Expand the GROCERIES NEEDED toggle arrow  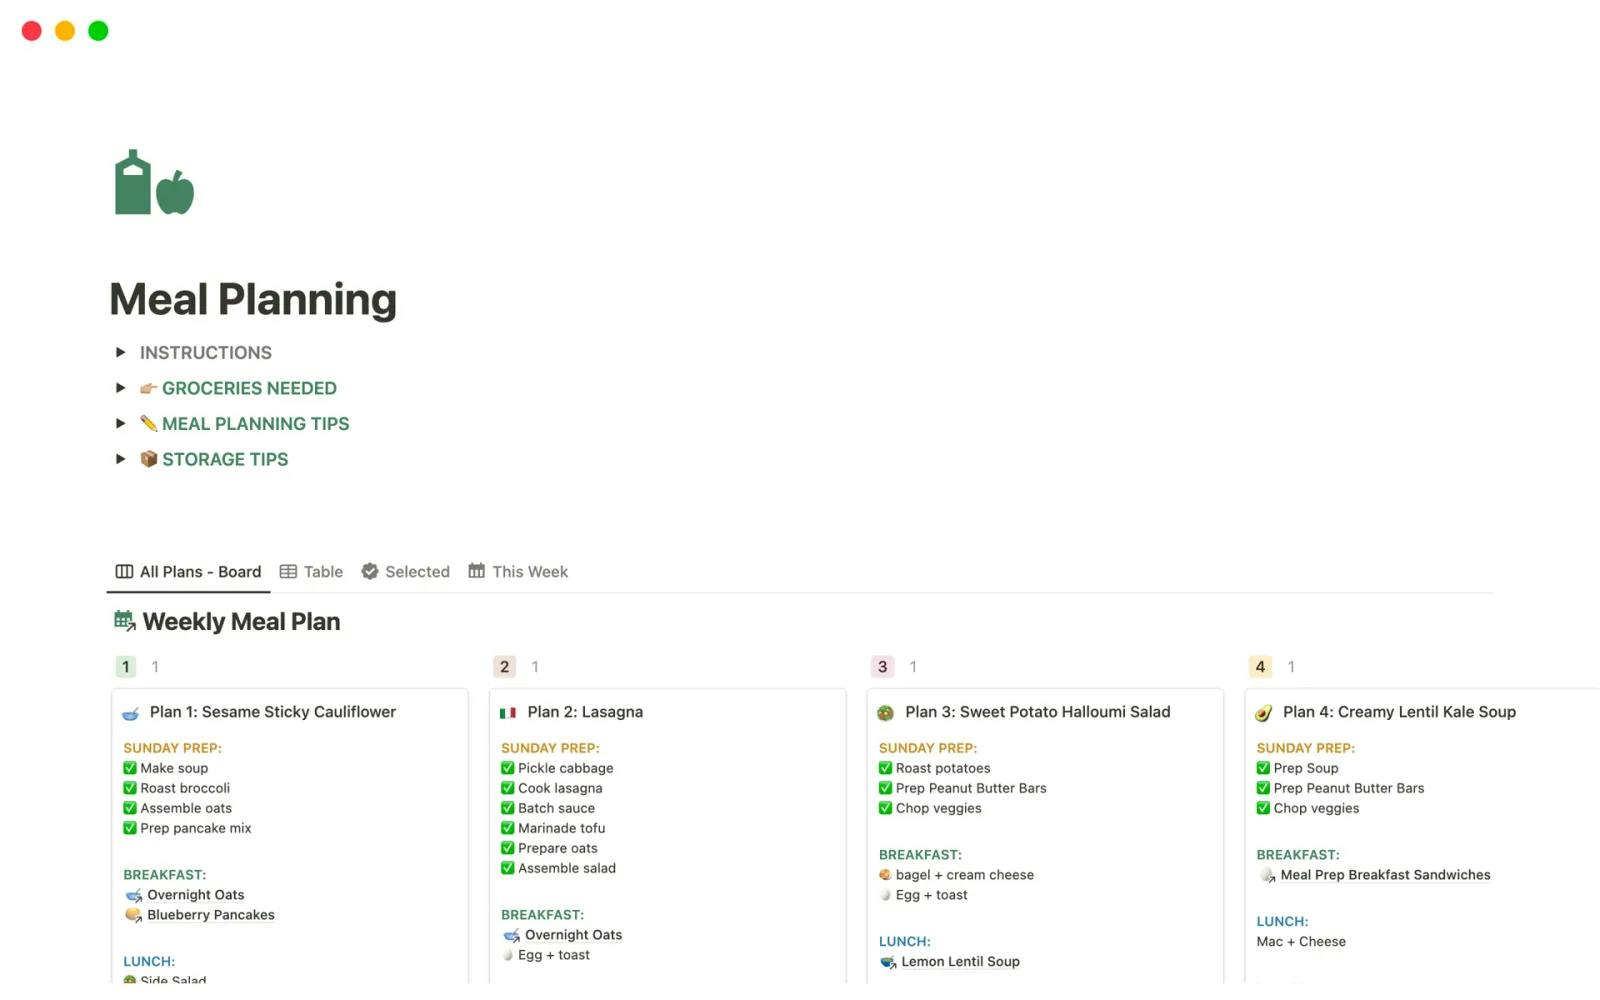click(x=121, y=388)
